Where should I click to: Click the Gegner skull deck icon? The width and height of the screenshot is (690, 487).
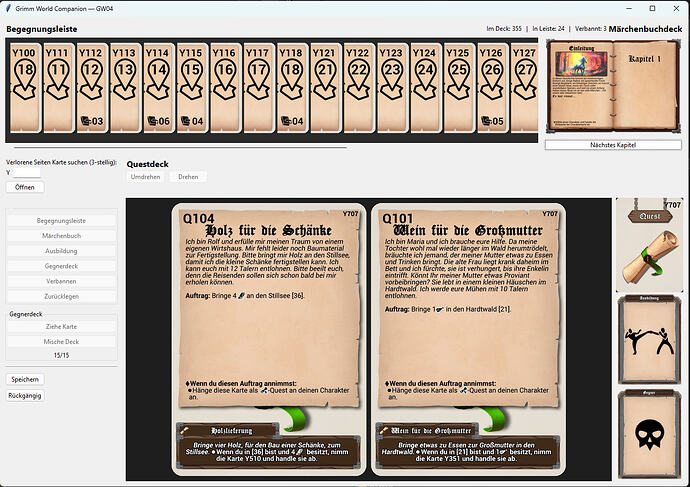(650, 434)
